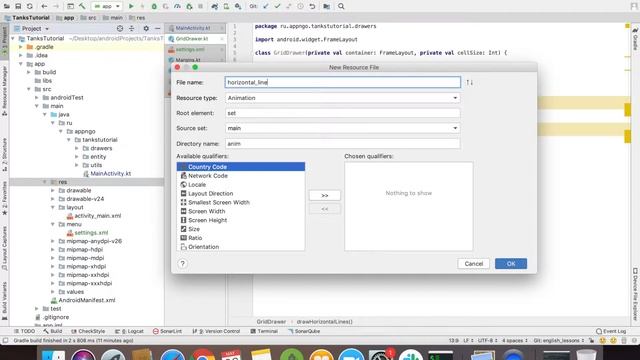The width and height of the screenshot is (640, 360).
Task: Open the Version Control tool window tab
Action: point(216,331)
